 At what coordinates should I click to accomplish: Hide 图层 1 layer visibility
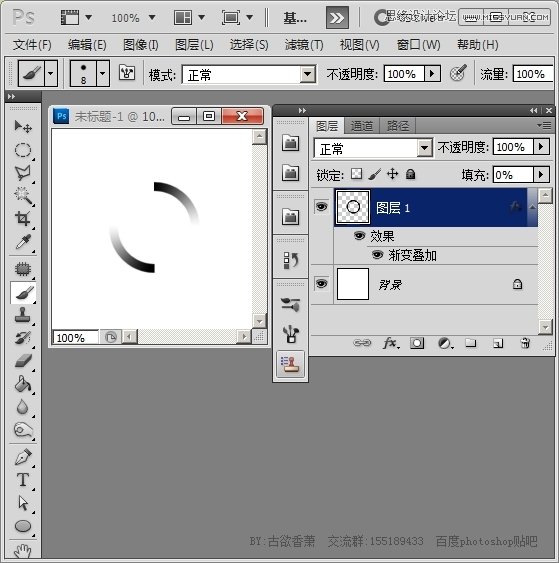[321, 206]
